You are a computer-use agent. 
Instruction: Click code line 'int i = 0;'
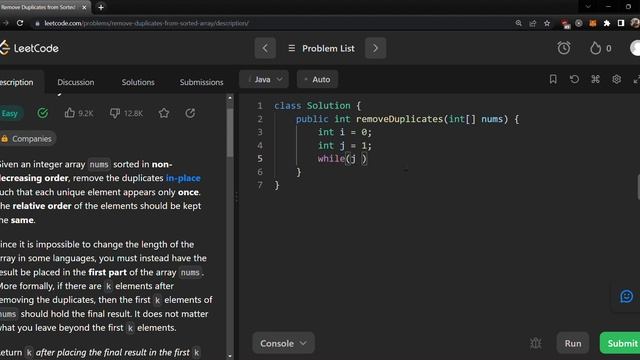click(345, 132)
